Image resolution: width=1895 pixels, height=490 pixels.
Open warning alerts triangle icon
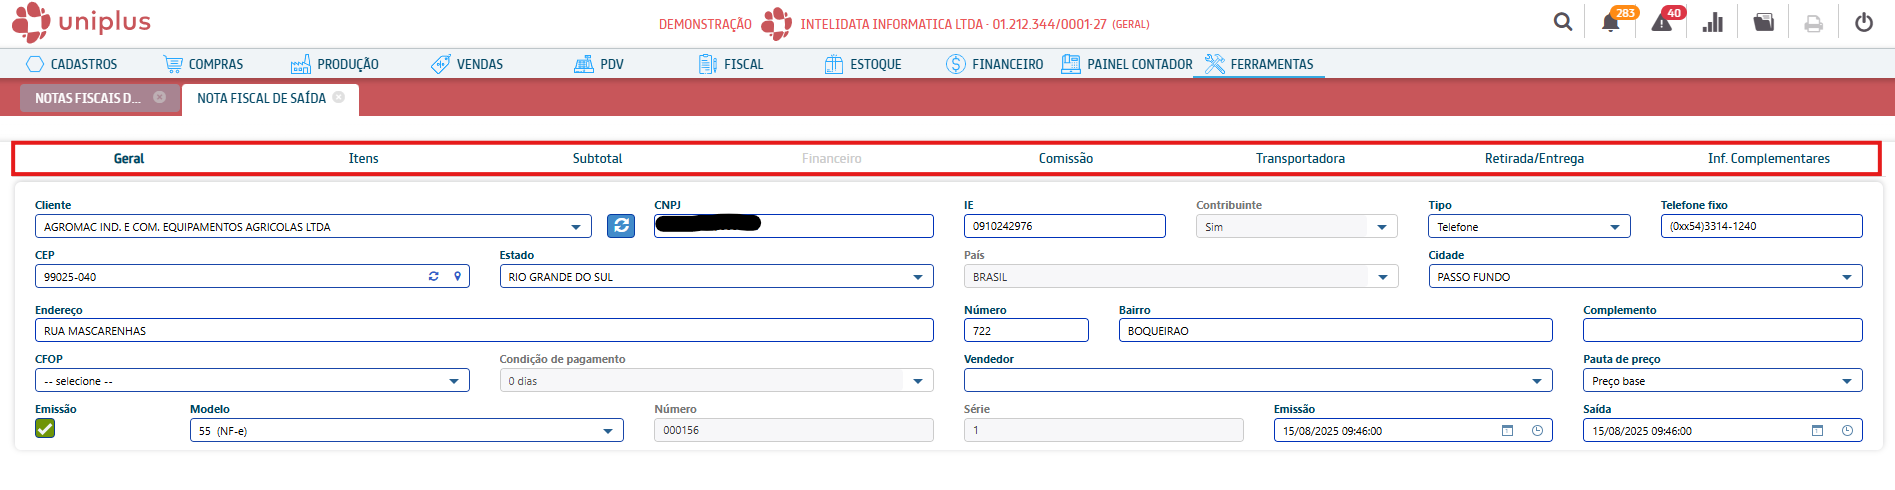[x=1662, y=23]
